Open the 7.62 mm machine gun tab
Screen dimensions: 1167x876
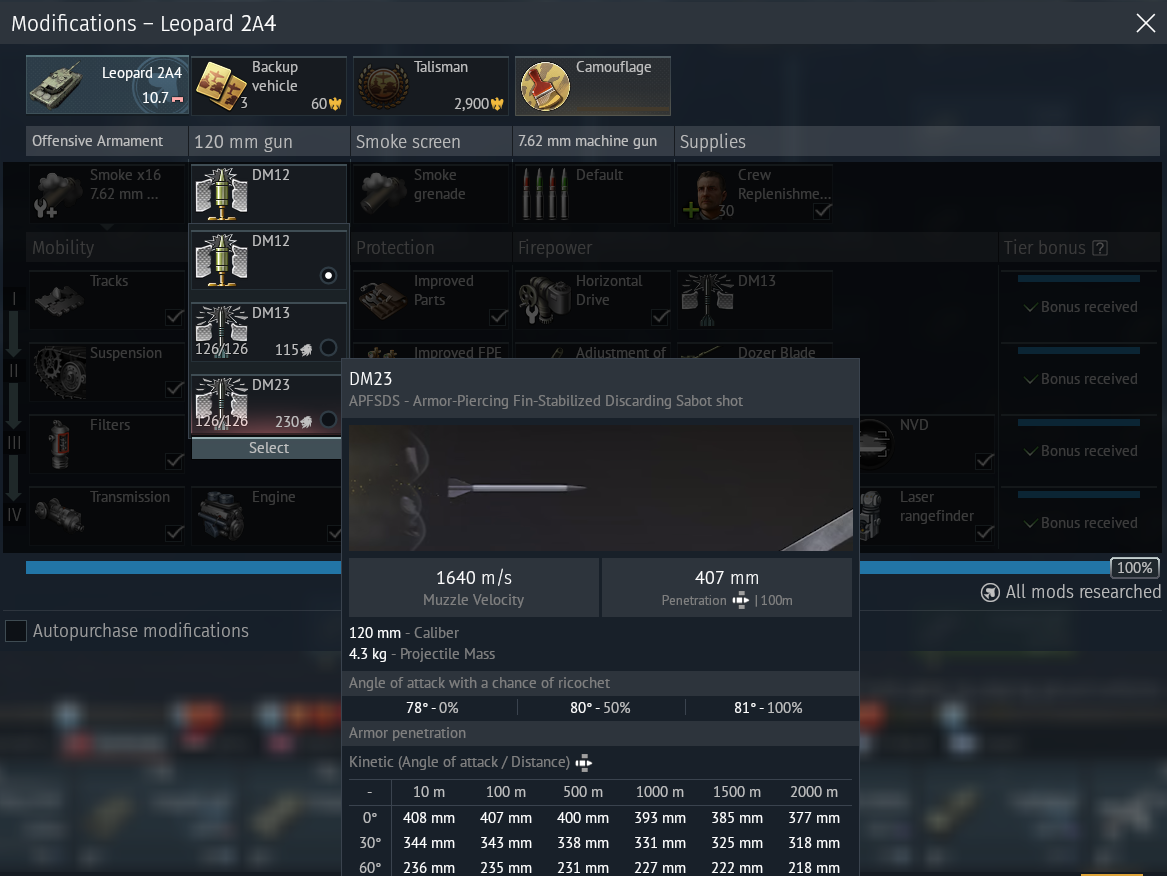pos(593,141)
